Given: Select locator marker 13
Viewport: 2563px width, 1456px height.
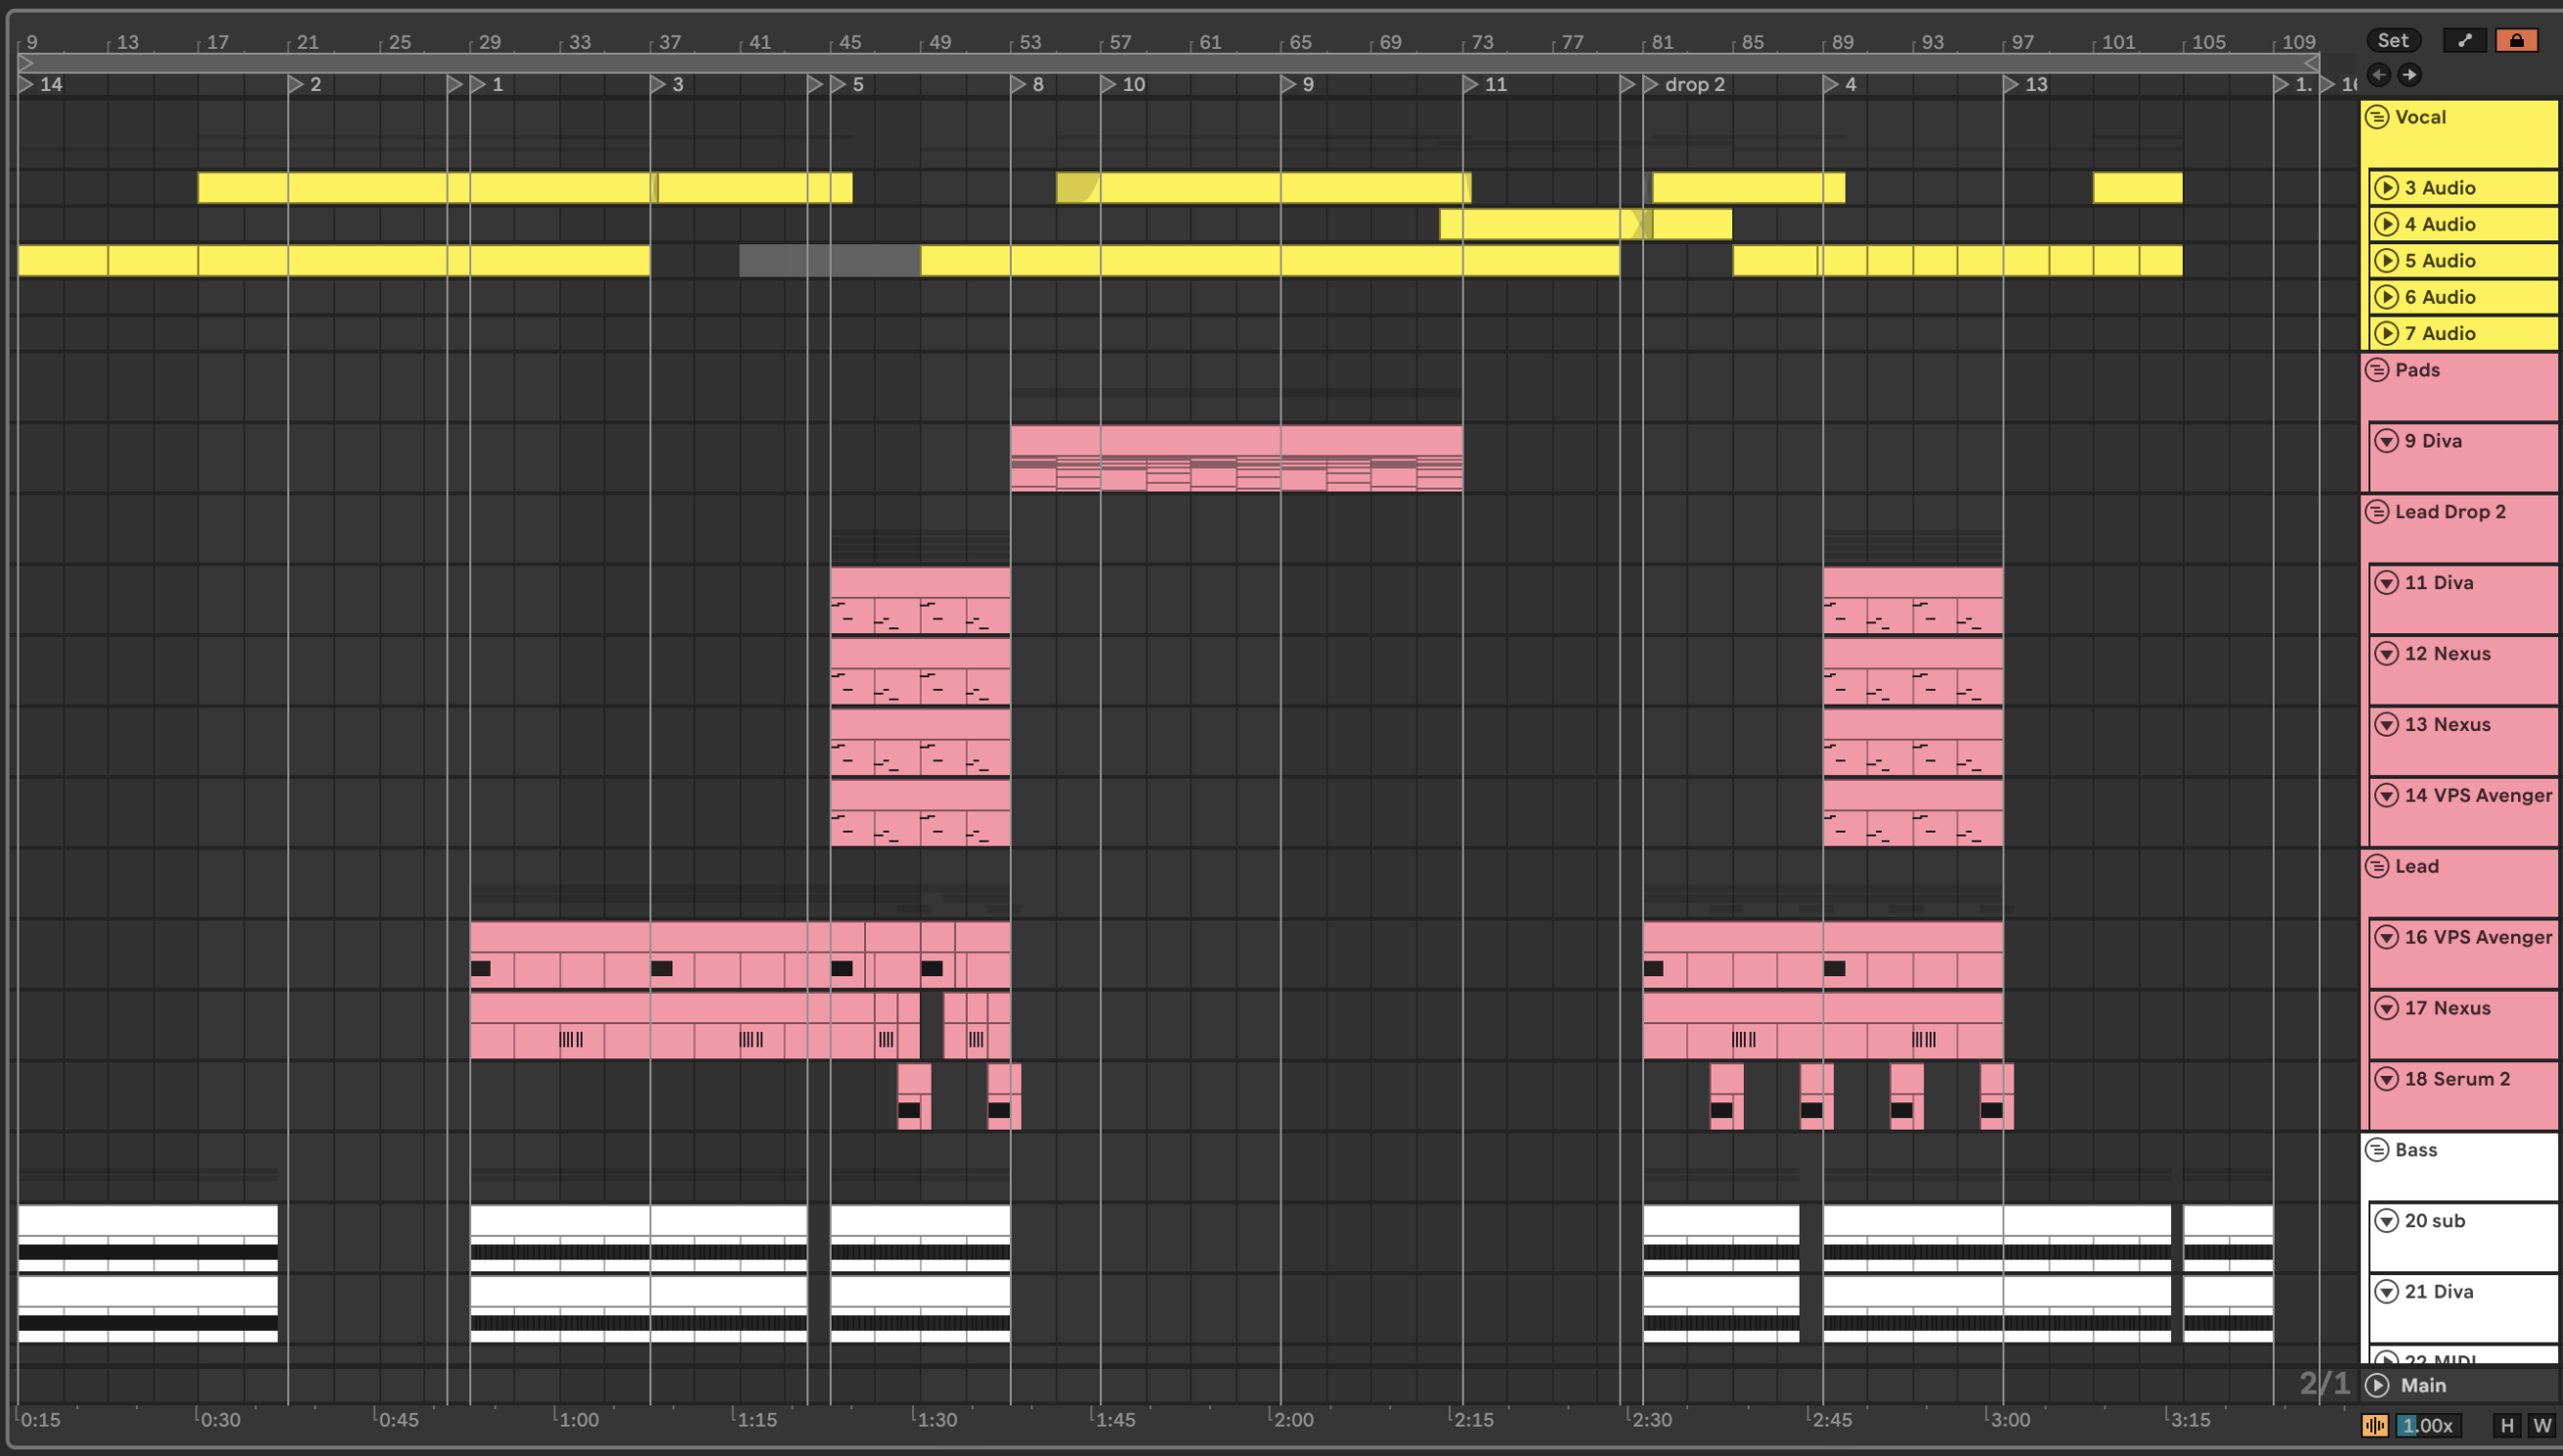Looking at the screenshot, I should tap(2027, 85).
